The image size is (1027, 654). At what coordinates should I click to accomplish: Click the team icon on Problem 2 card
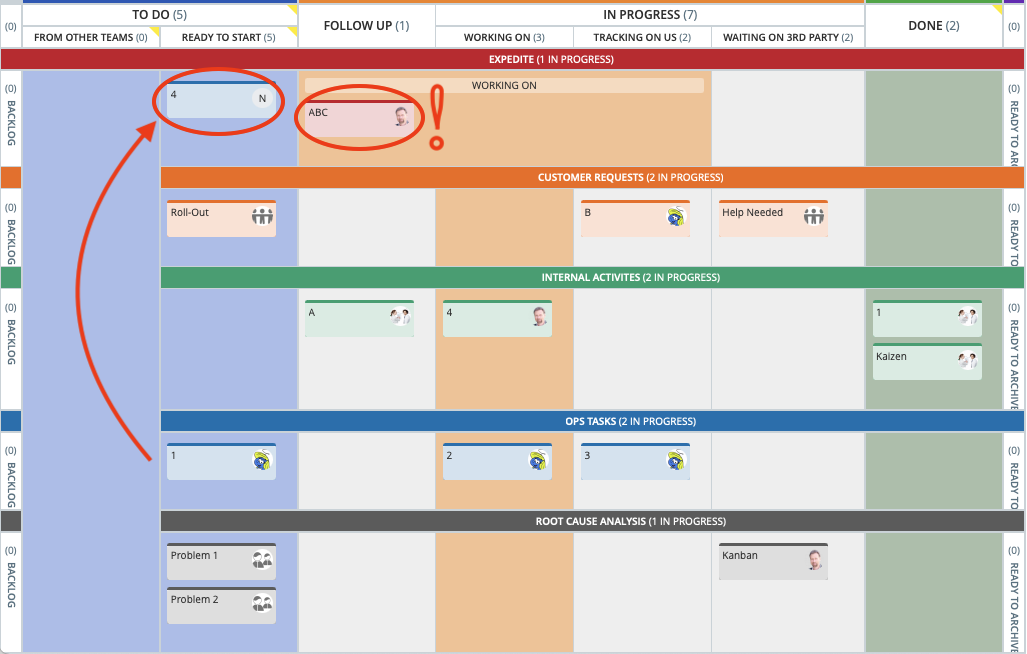pos(262,603)
